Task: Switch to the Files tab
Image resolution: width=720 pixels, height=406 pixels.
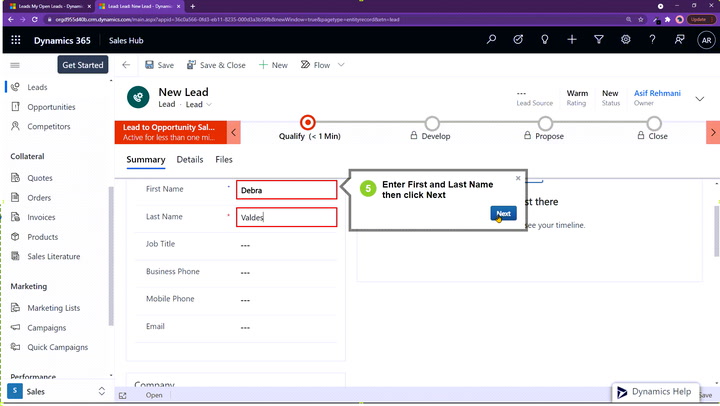Action: click(224, 159)
